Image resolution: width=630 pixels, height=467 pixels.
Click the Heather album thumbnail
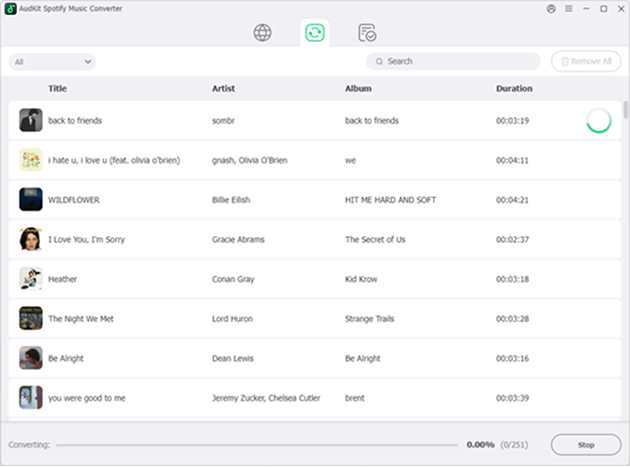coord(31,279)
